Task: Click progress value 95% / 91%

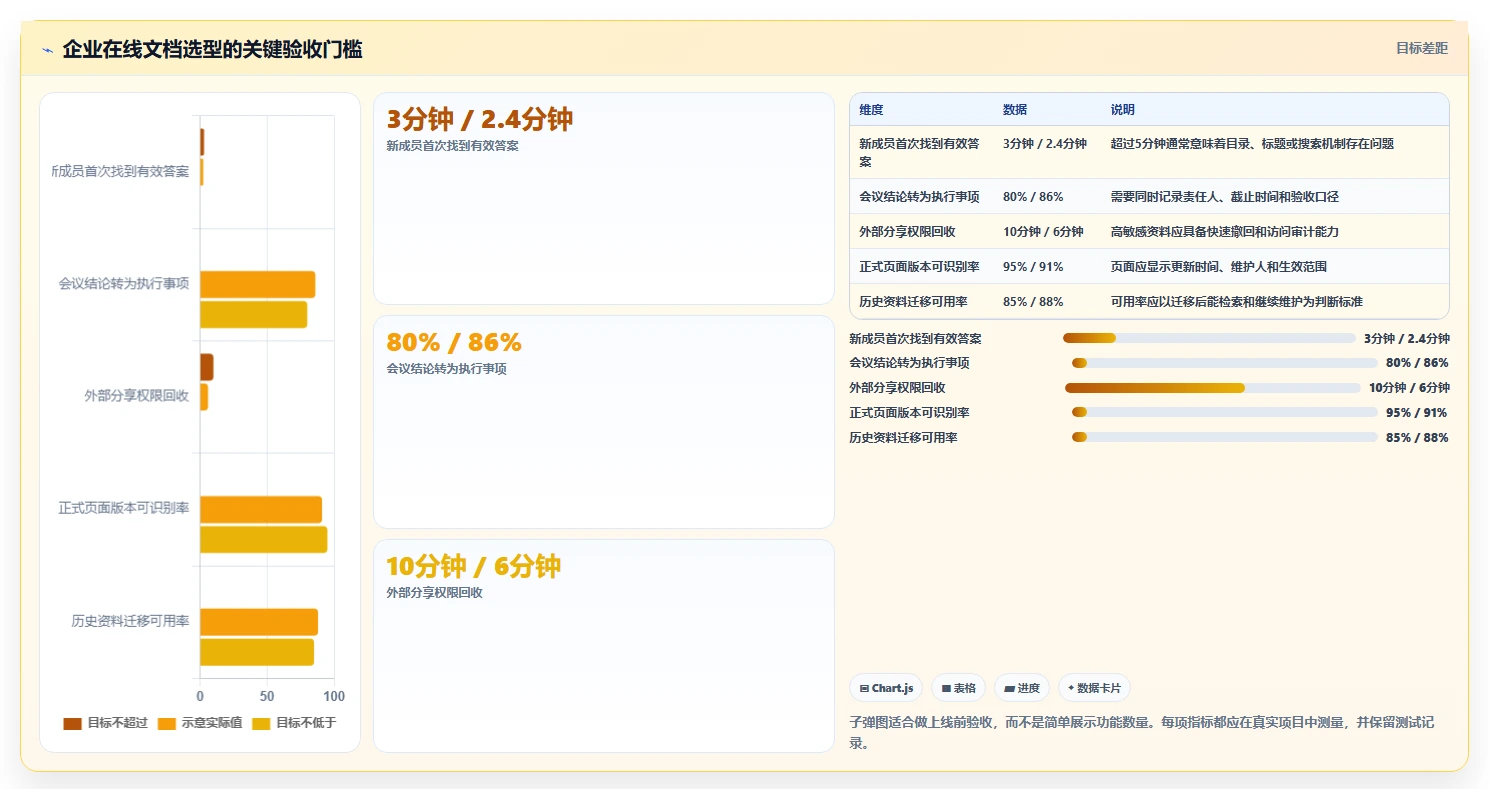Action: coord(1416,412)
